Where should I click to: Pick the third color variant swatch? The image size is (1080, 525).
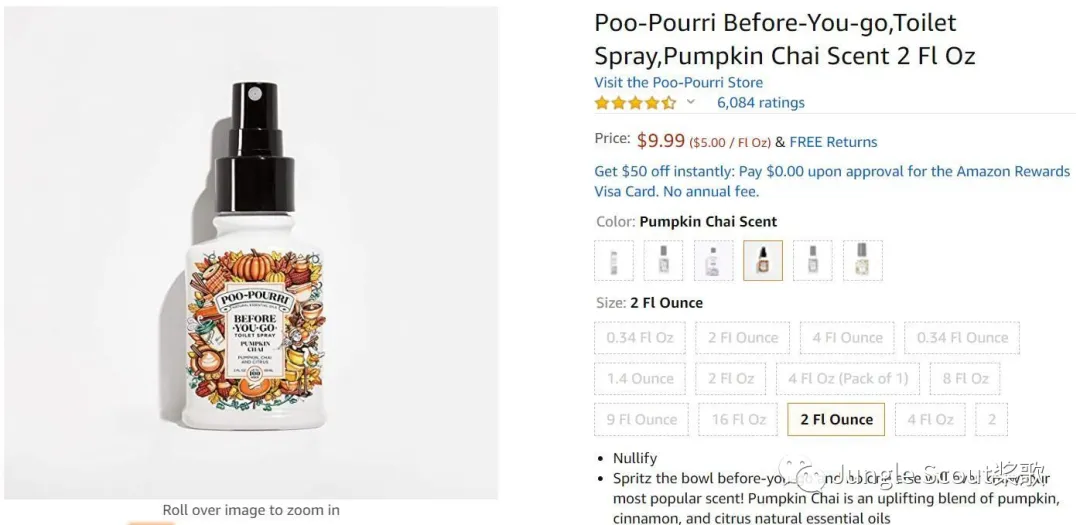tap(714, 261)
